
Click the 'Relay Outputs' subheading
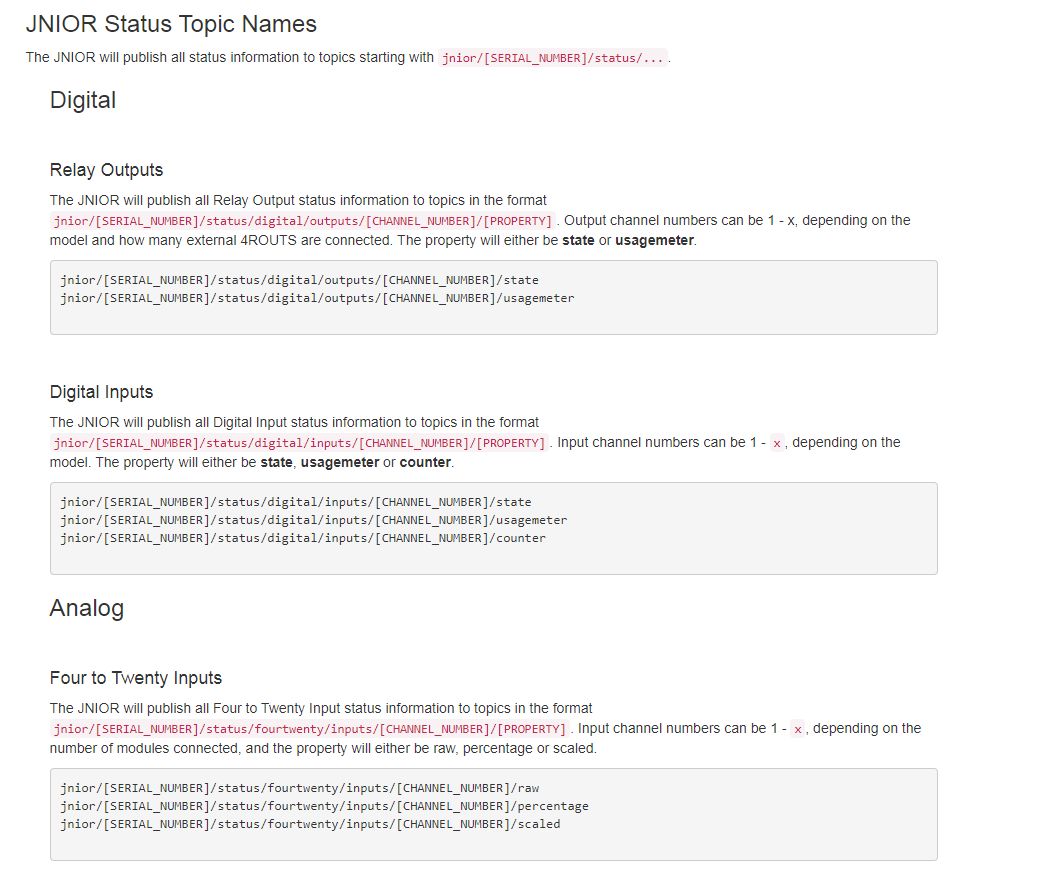[x=106, y=170]
